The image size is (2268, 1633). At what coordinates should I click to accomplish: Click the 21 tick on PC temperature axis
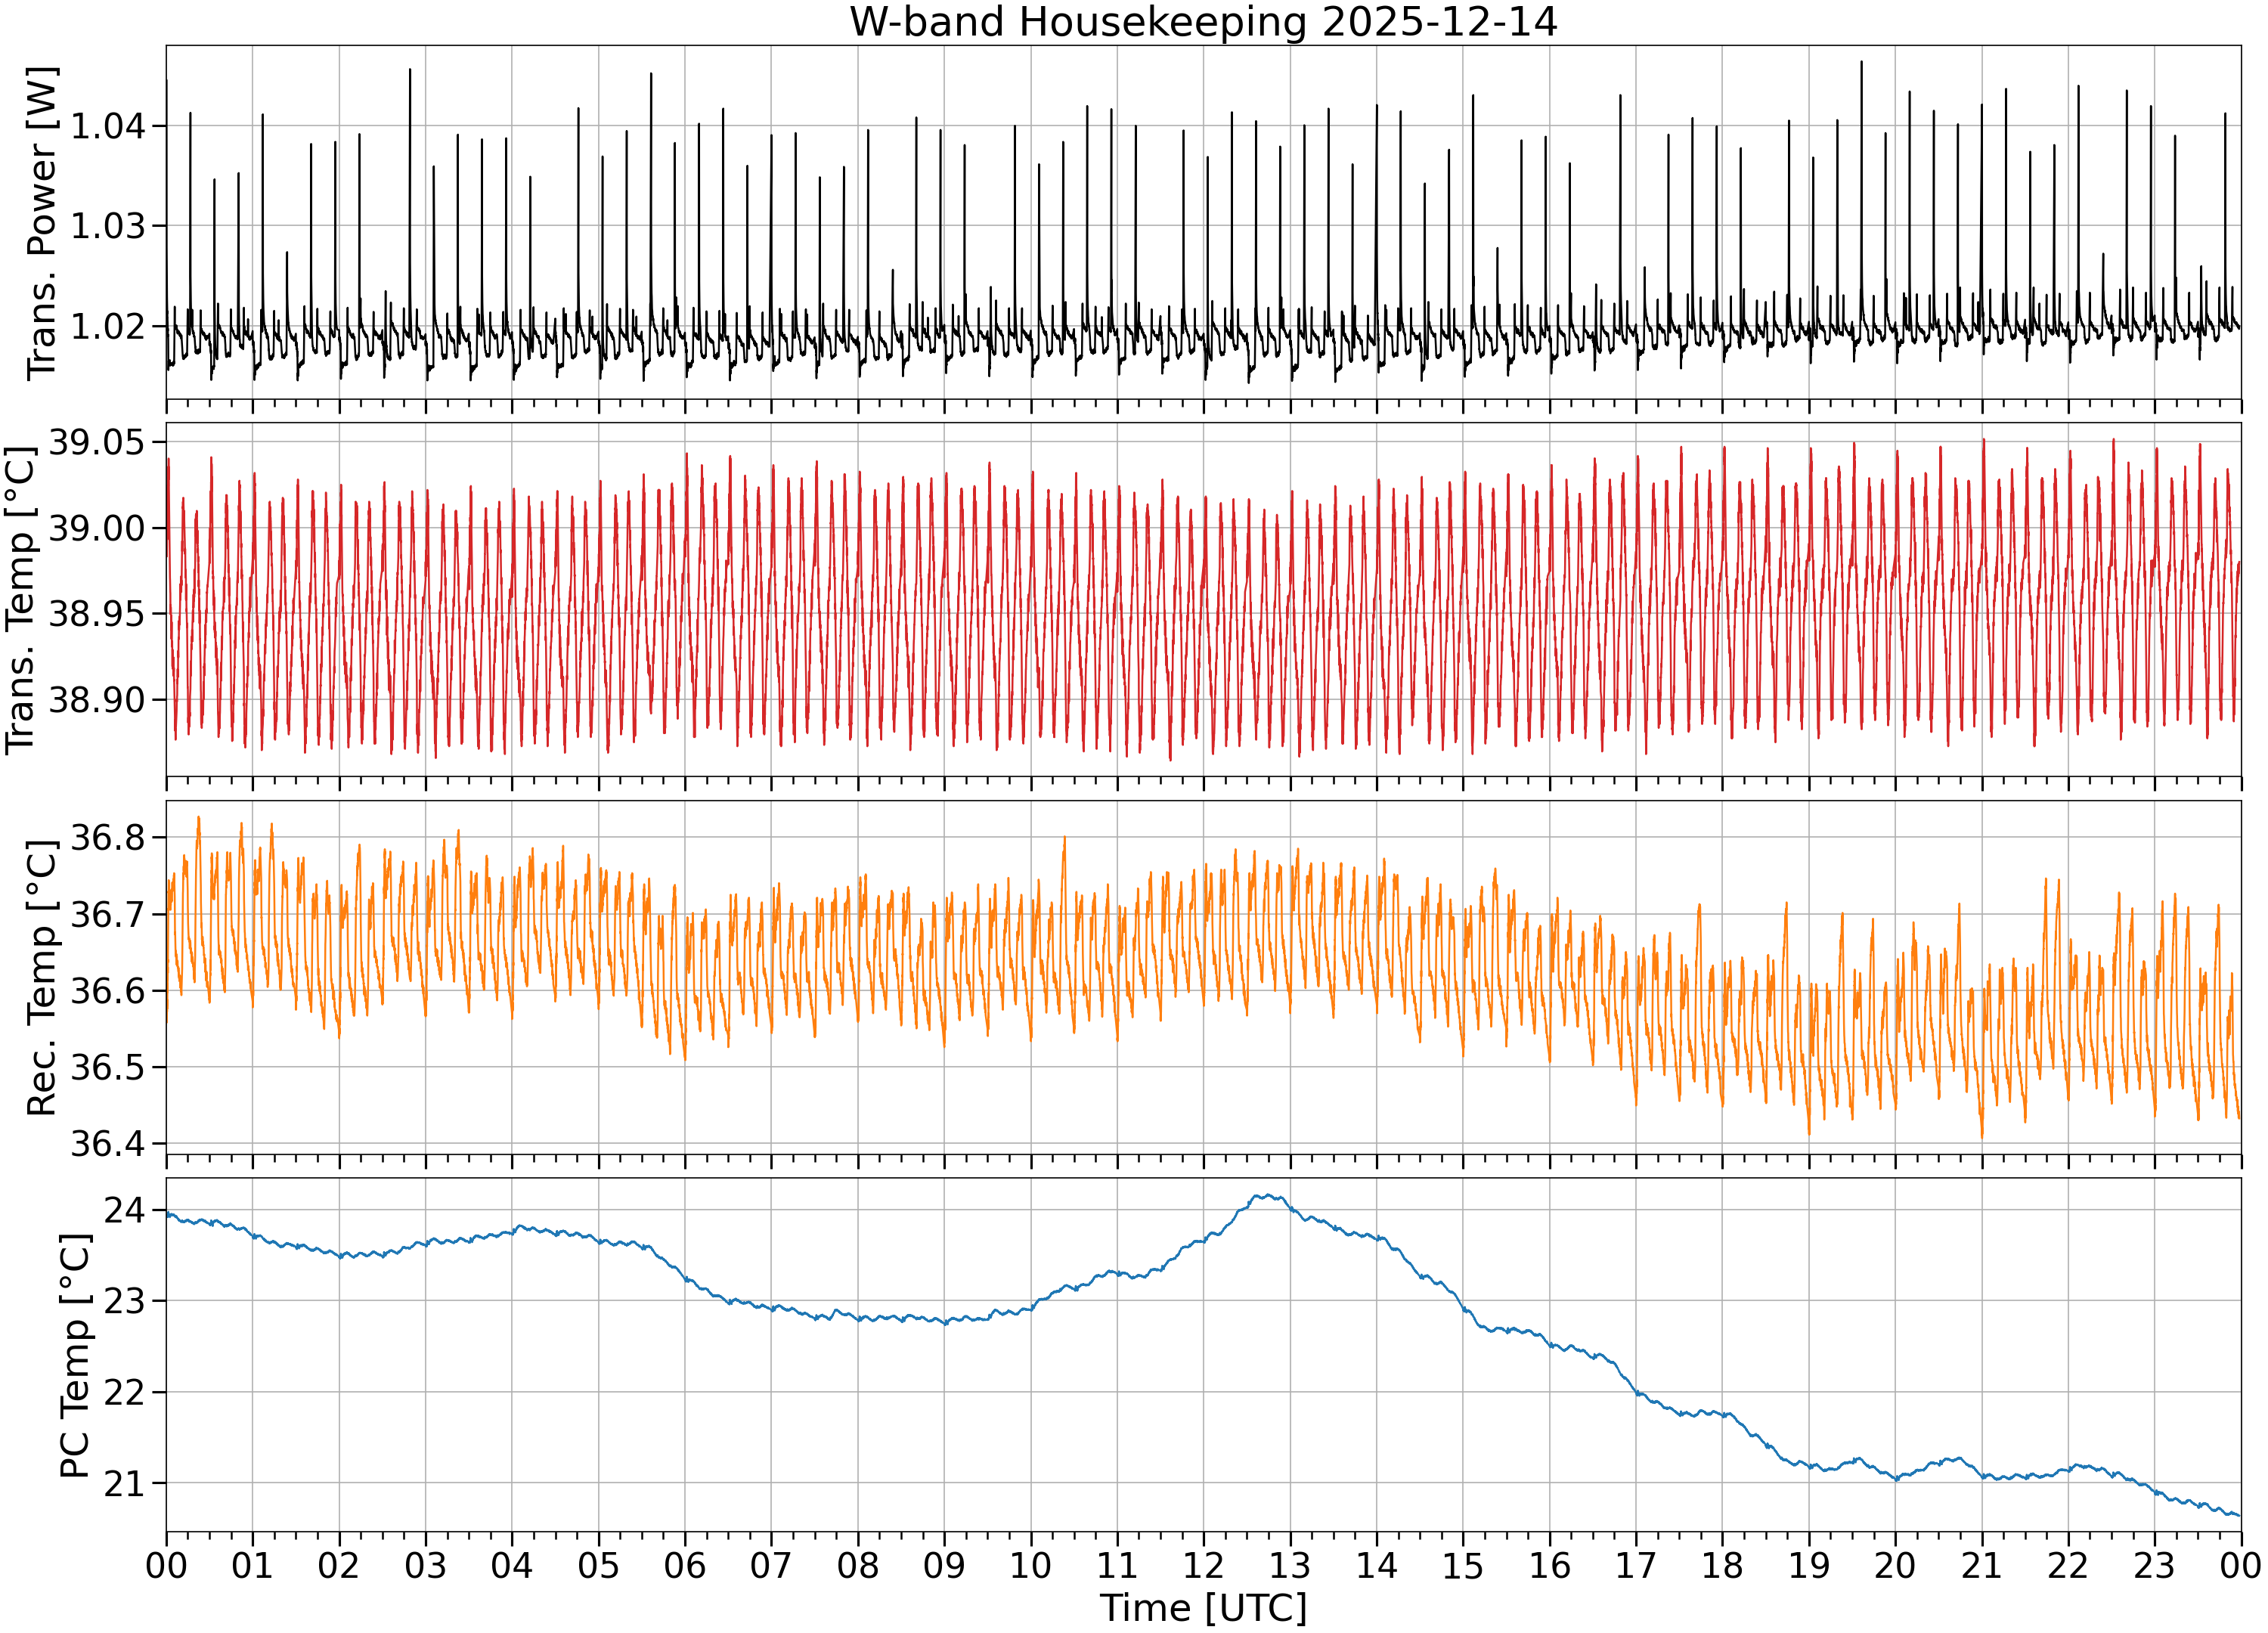pyautogui.click(x=125, y=1483)
